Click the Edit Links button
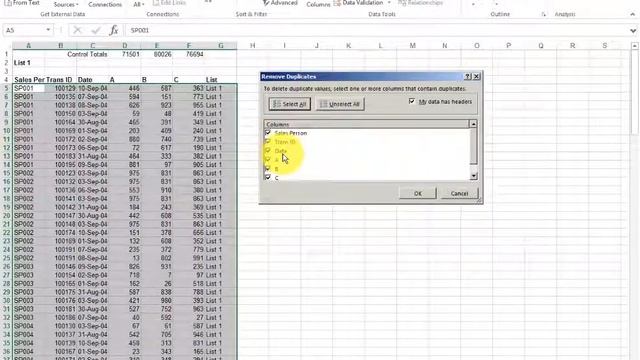640x360 pixels. pyautogui.click(x=169, y=3)
